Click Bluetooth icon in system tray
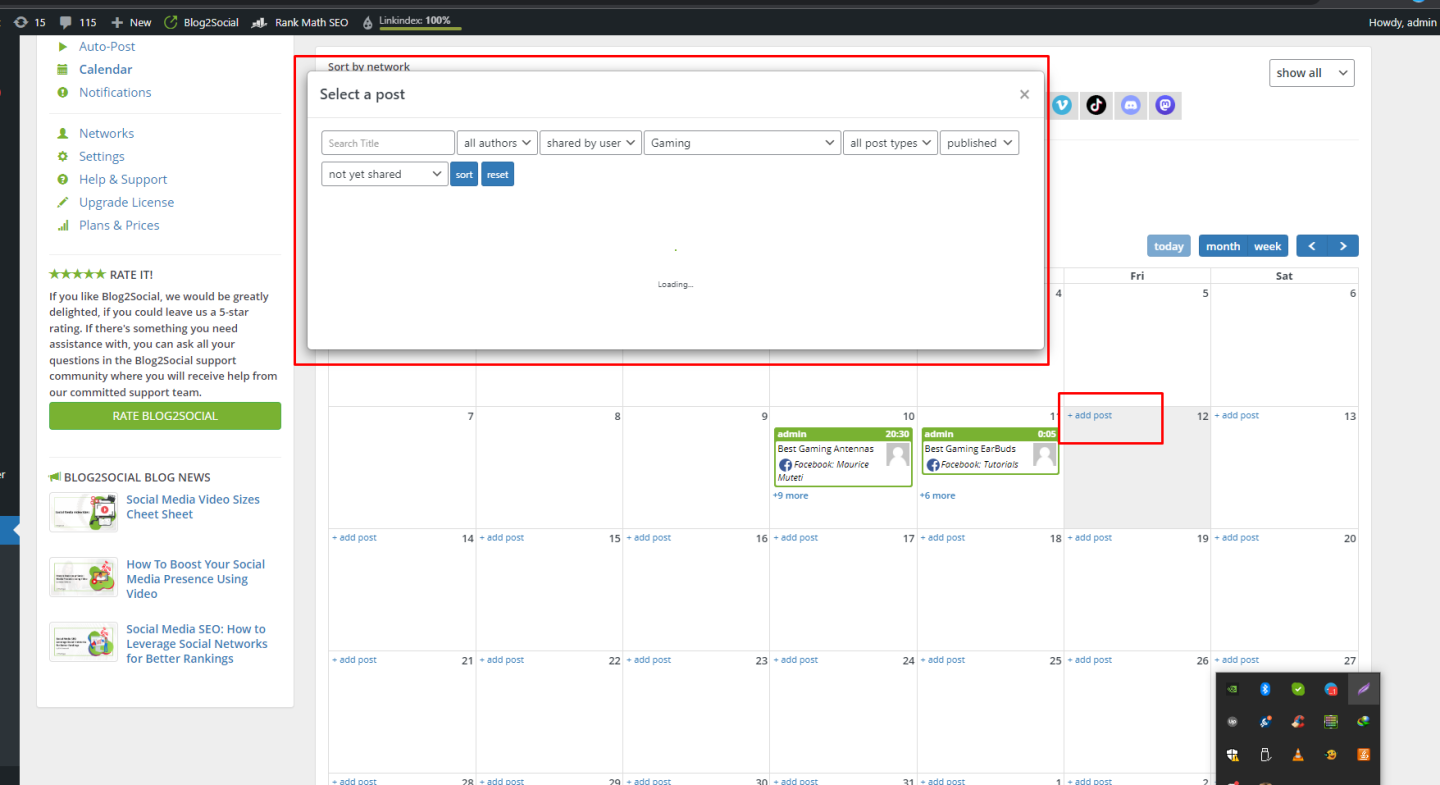Image resolution: width=1440 pixels, height=785 pixels. [1264, 689]
